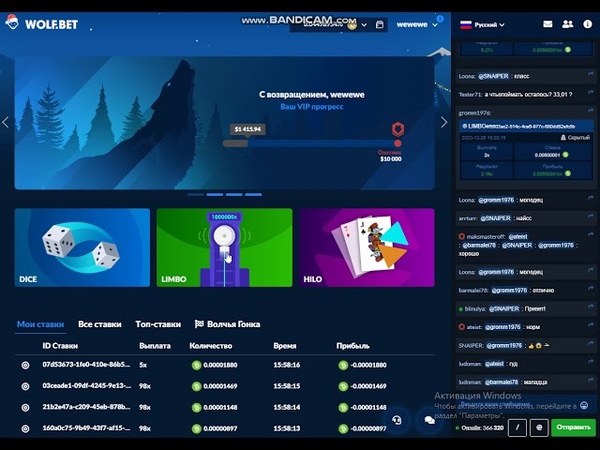Click the VIP progress bar track
The image size is (600, 450).
311,143
